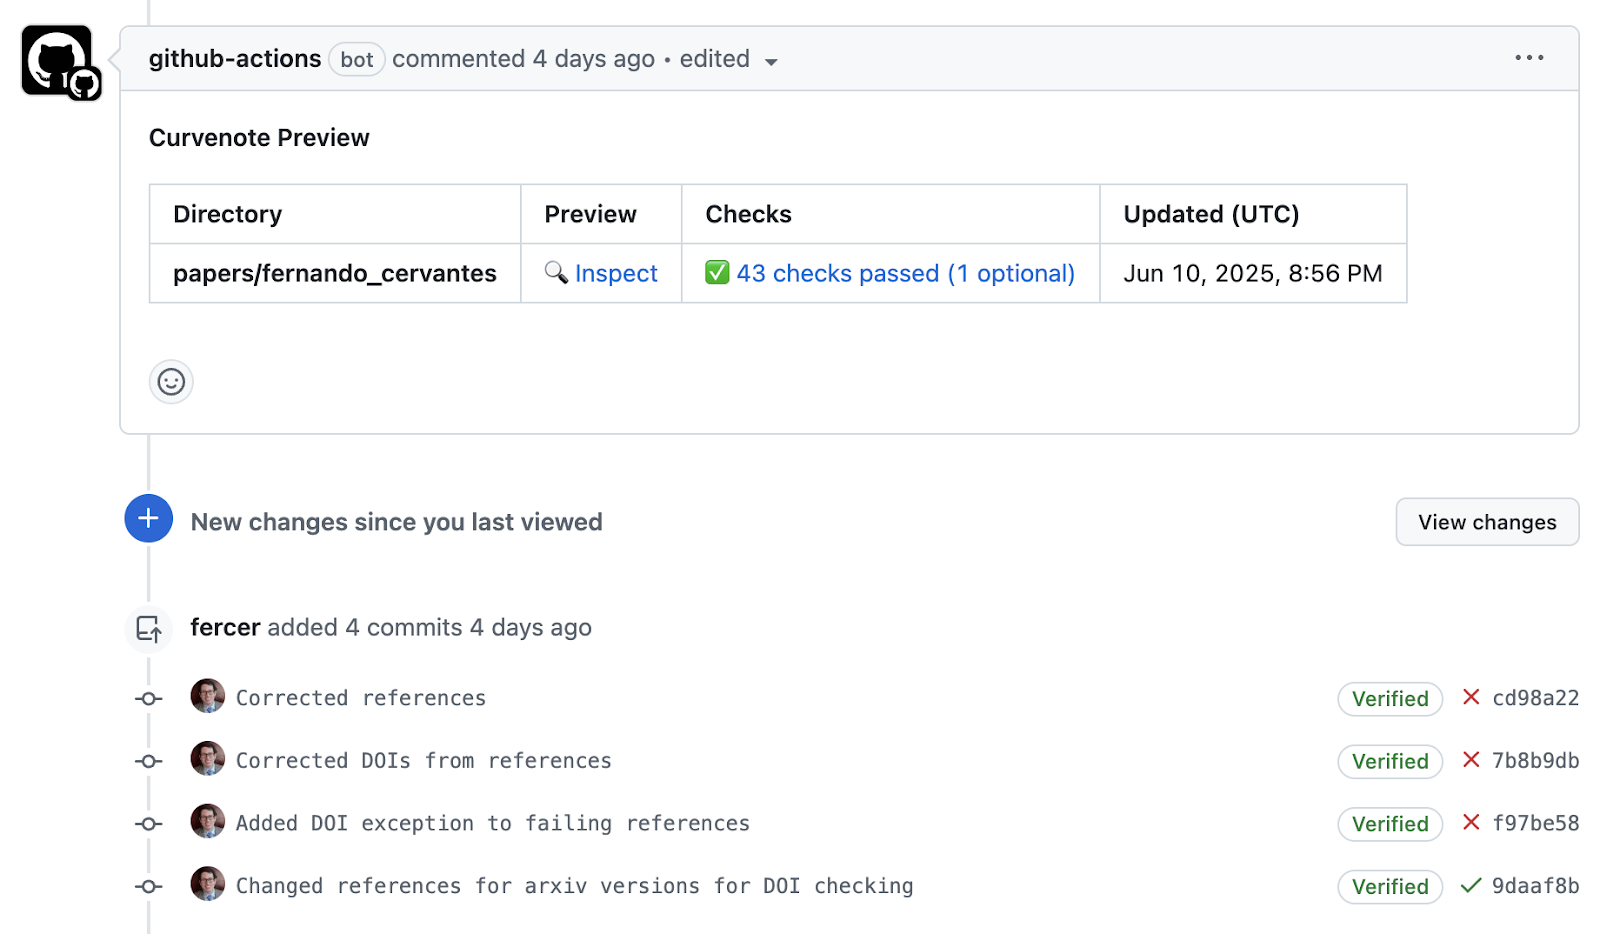Open the 43 checks passed link
The width and height of the screenshot is (1600, 934).
coord(903,272)
